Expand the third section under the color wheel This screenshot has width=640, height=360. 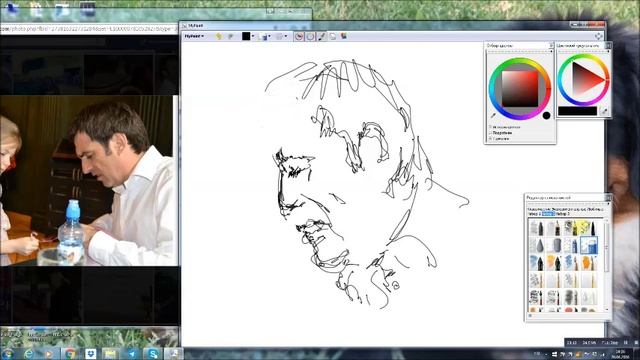[500, 139]
